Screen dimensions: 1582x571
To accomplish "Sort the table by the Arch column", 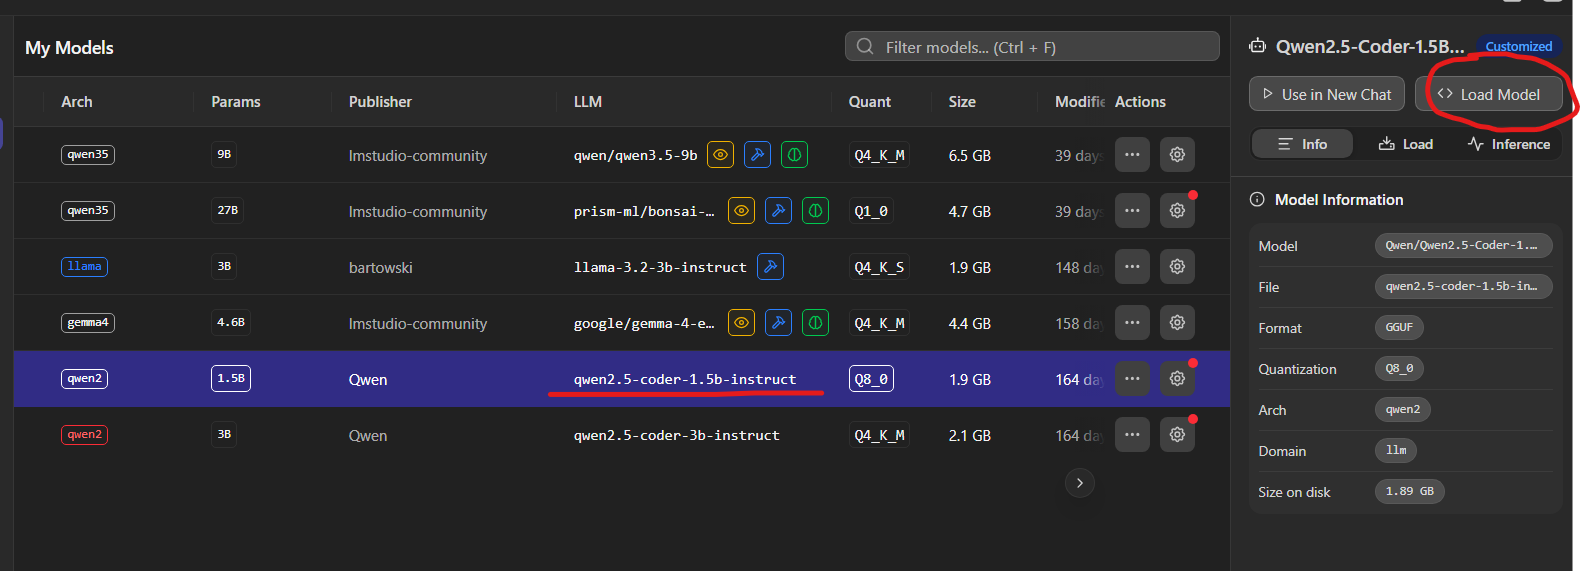I will (x=77, y=102).
